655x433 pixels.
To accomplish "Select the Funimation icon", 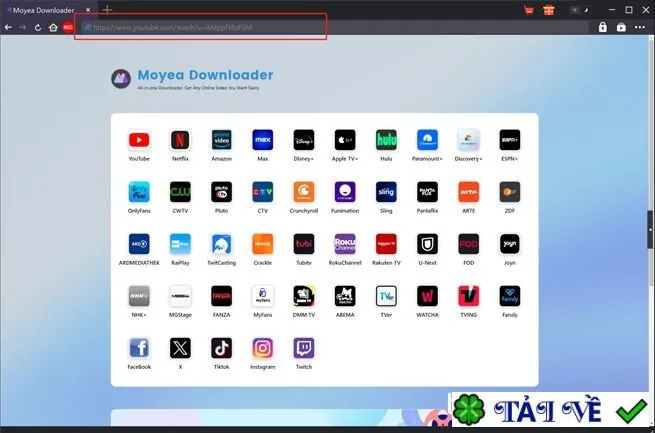I will pos(345,192).
